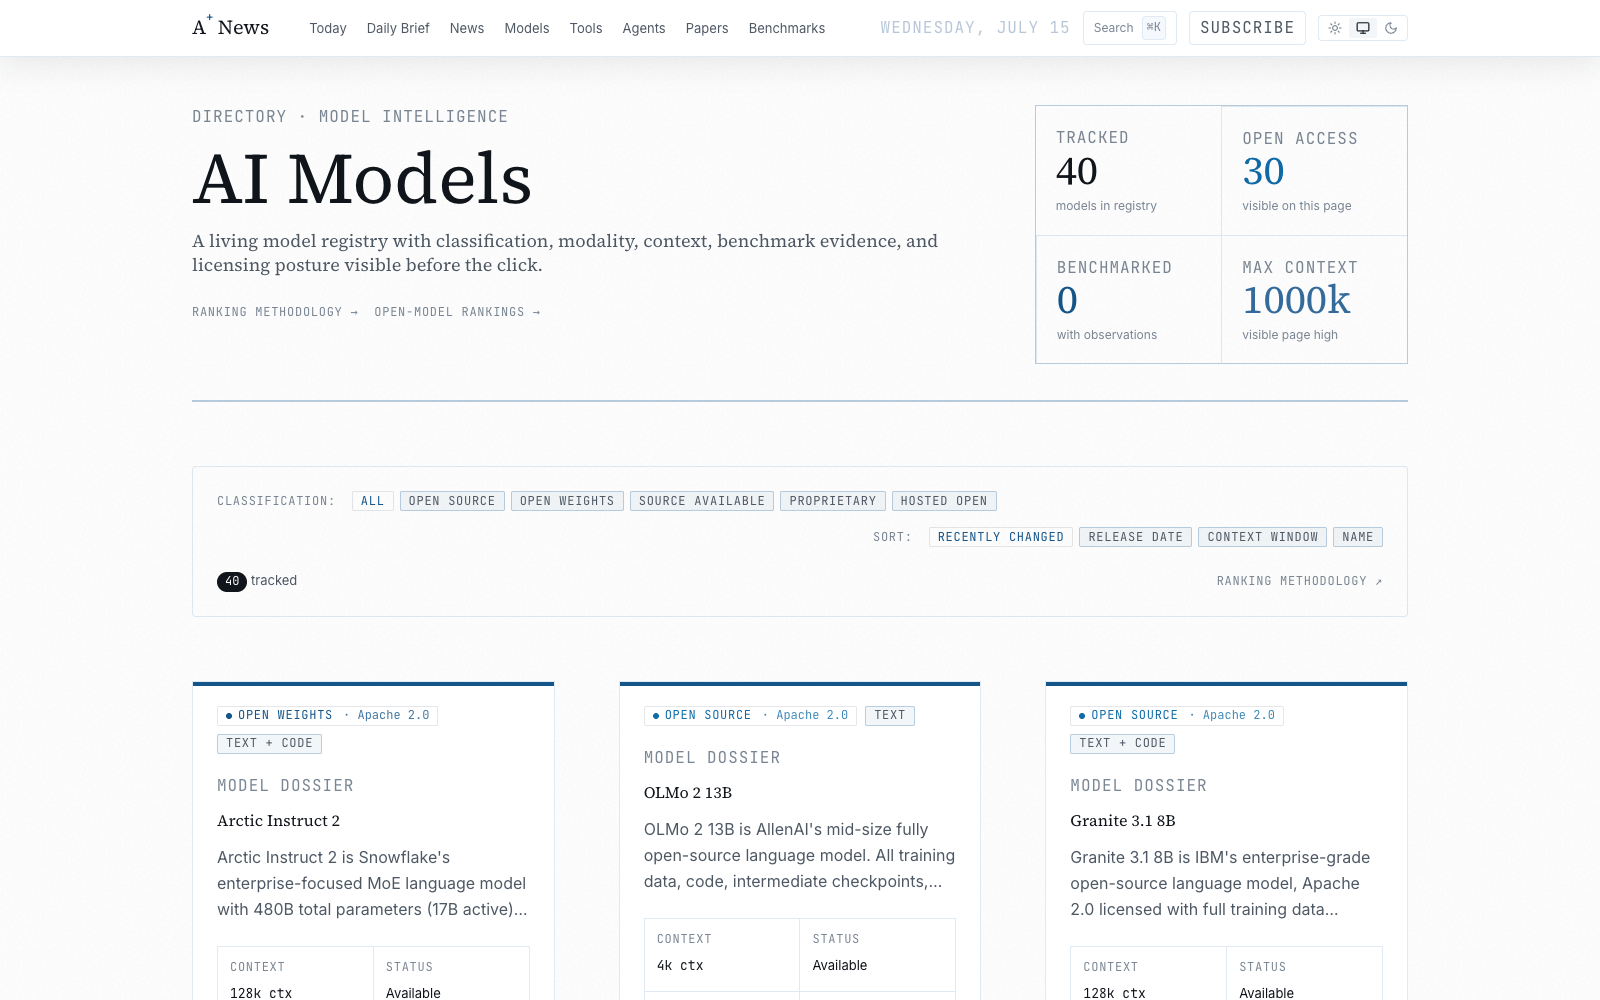Viewport: 1600px width, 1000px height.
Task: Go to the News section
Action: pos(467,28)
